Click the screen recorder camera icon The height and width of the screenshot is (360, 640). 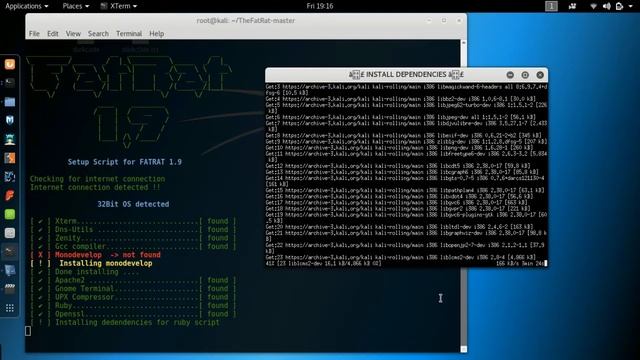pos(572,6)
